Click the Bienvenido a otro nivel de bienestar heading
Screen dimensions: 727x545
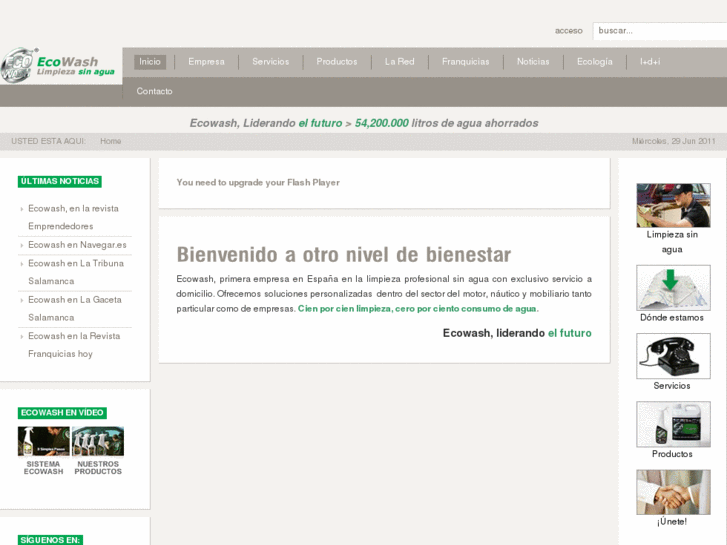pyautogui.click(x=344, y=255)
